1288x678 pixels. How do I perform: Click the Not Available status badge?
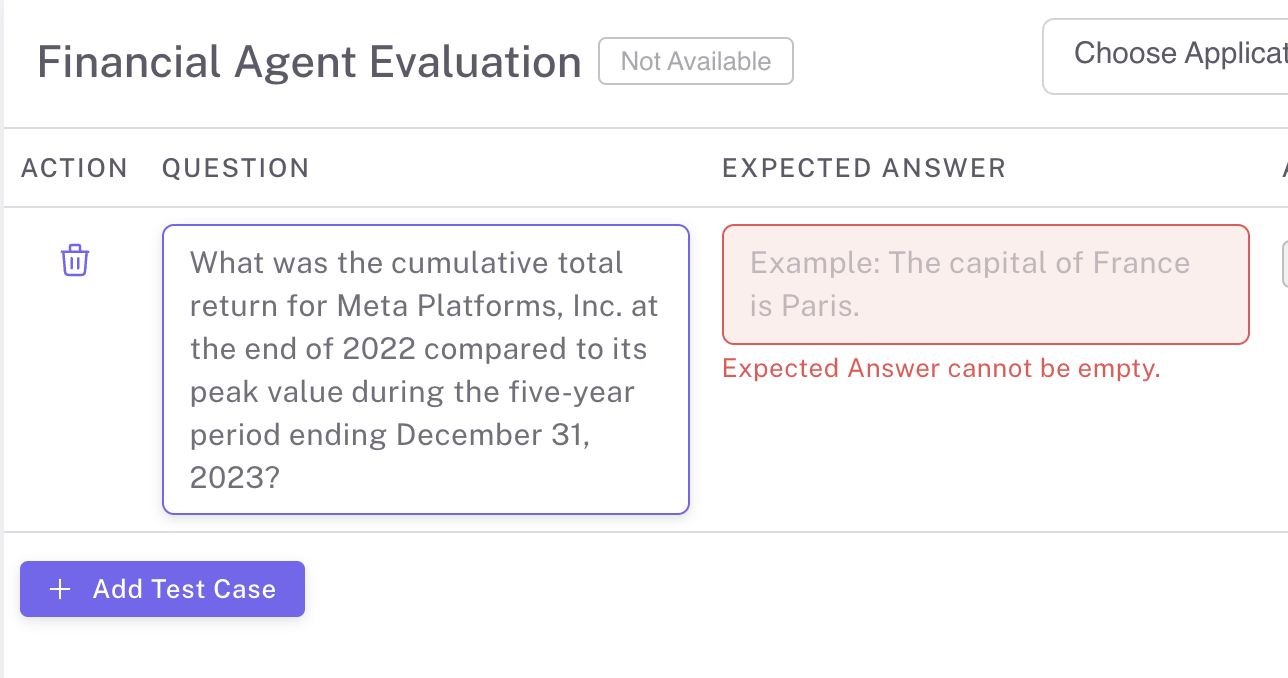[x=696, y=61]
